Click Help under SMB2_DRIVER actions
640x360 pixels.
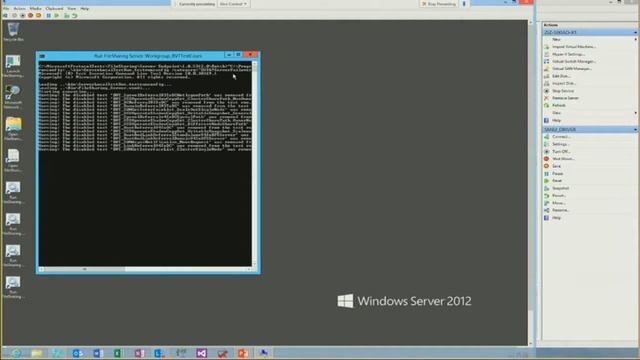click(x=556, y=218)
